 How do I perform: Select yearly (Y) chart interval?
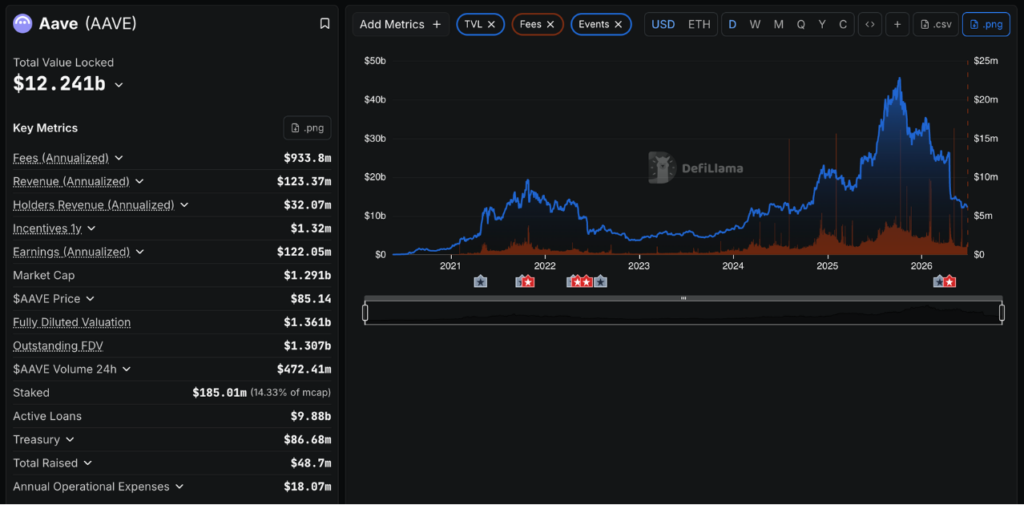822,24
